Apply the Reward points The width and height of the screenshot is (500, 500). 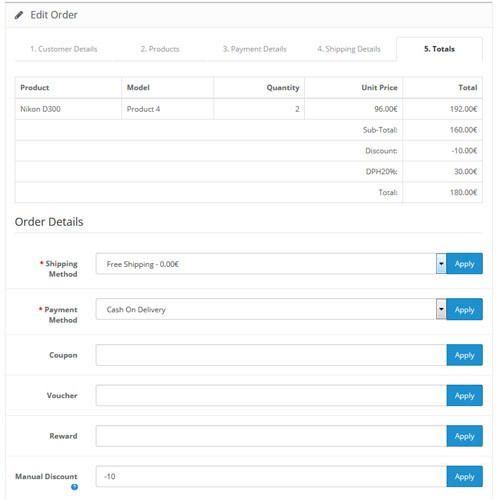pos(464,436)
